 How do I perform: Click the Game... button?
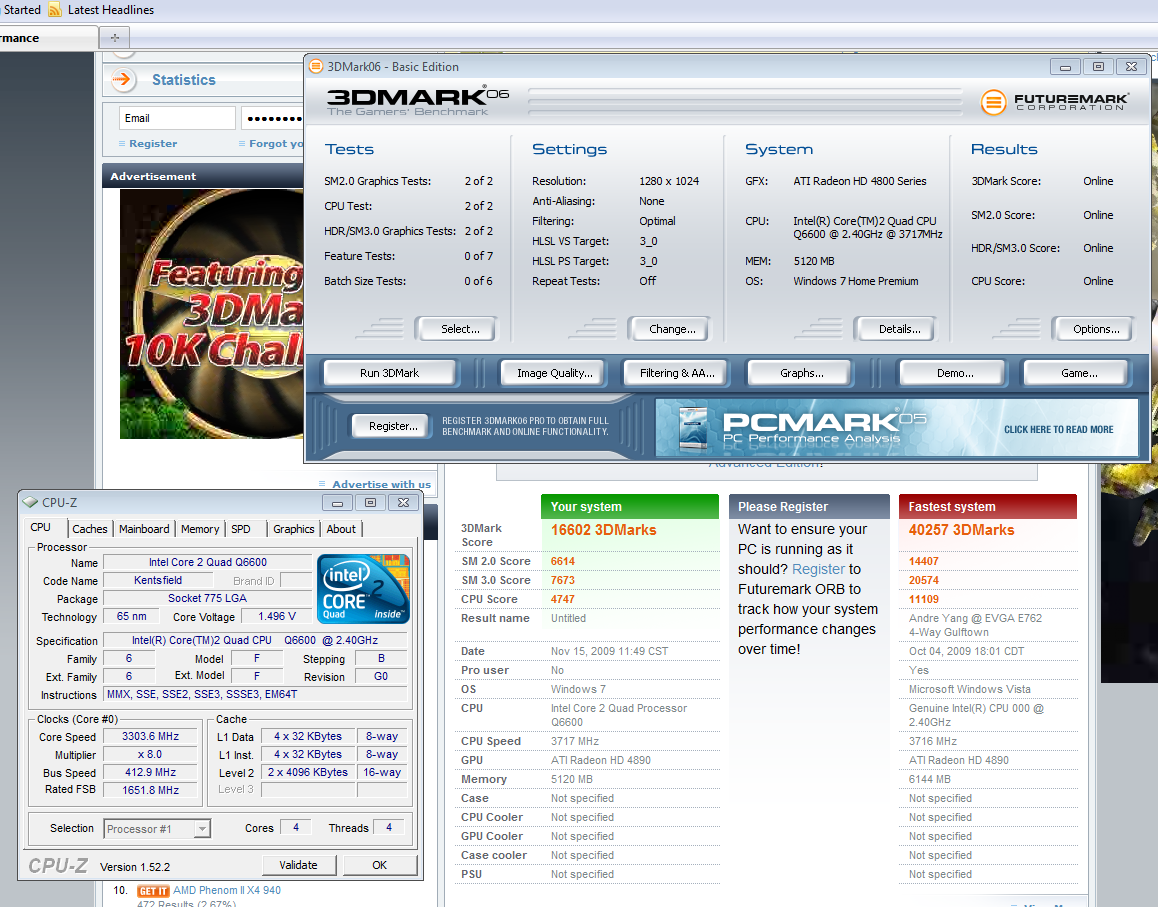tap(1079, 373)
